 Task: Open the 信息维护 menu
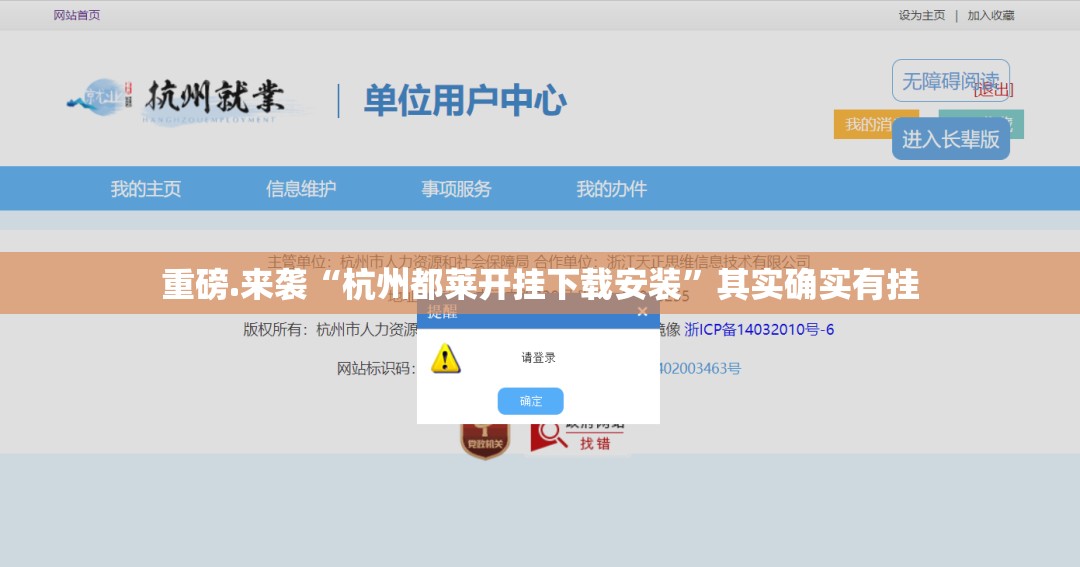tap(301, 188)
